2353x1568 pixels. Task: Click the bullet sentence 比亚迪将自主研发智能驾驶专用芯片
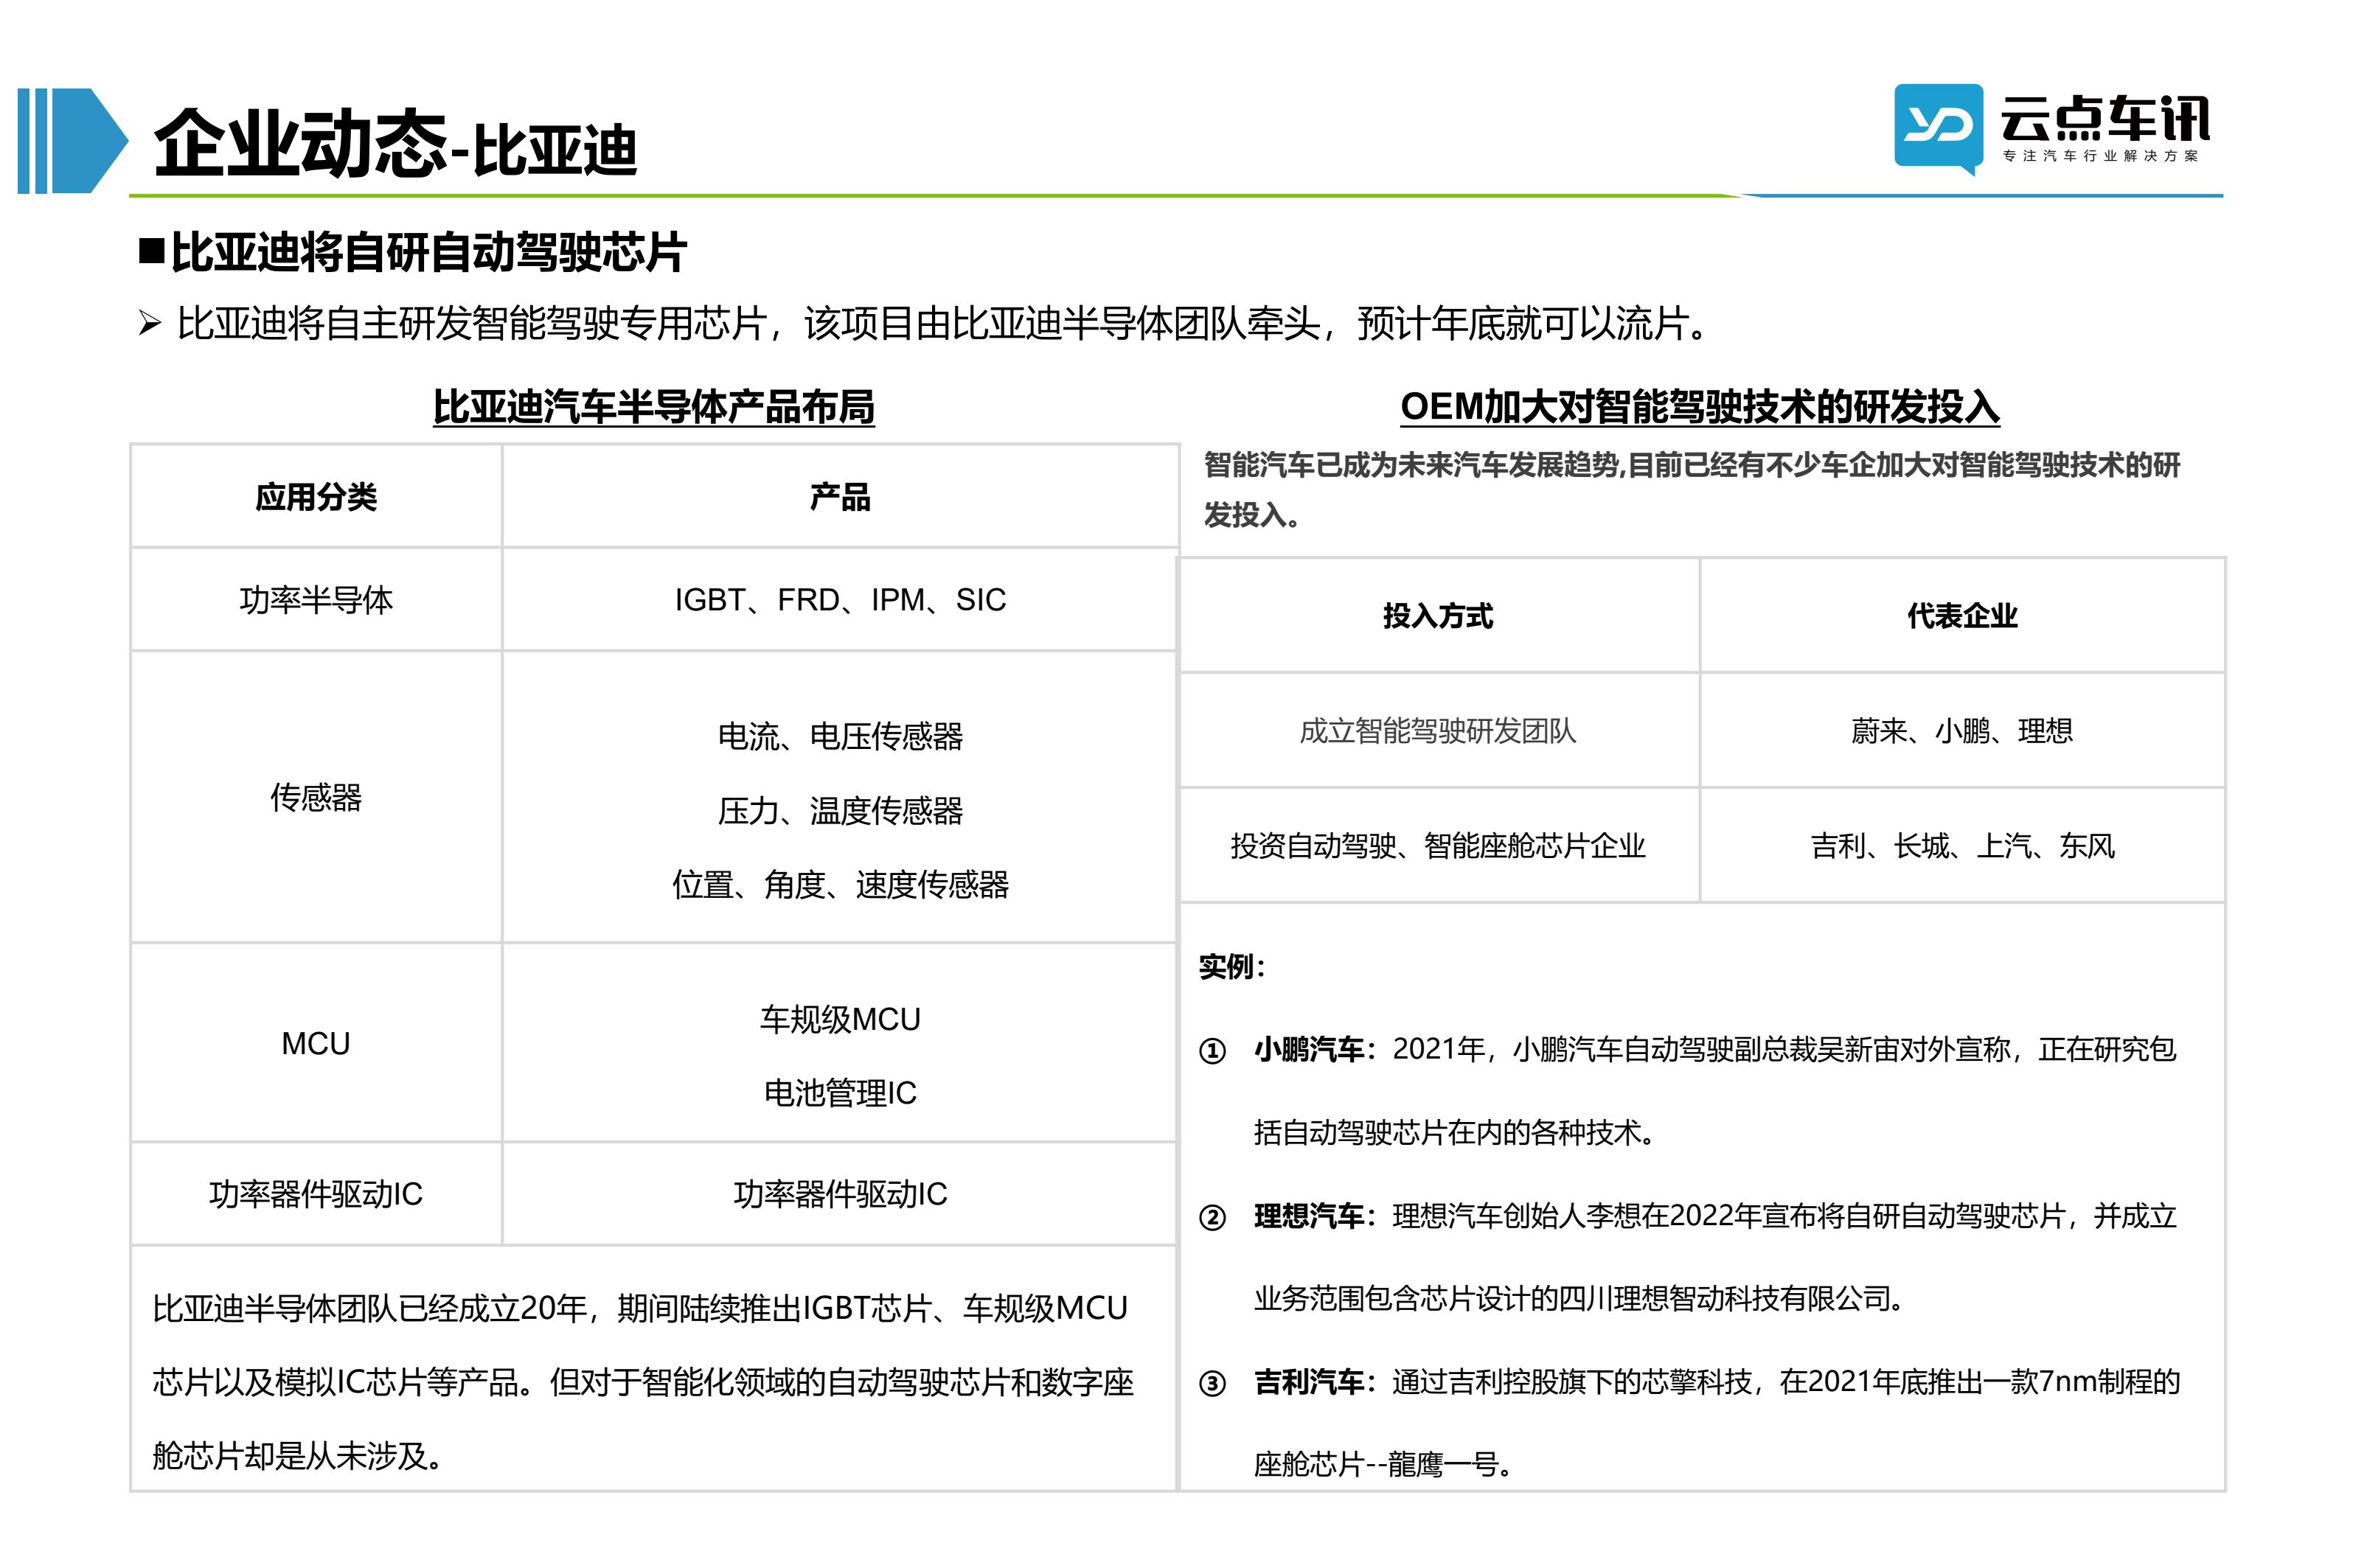[943, 323]
